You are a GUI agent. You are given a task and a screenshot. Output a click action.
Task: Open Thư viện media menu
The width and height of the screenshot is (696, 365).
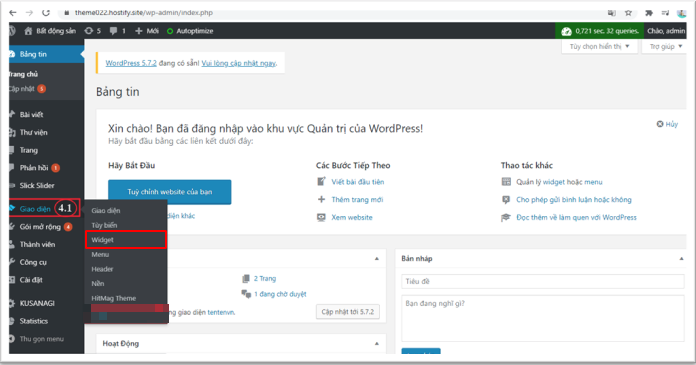46,132
